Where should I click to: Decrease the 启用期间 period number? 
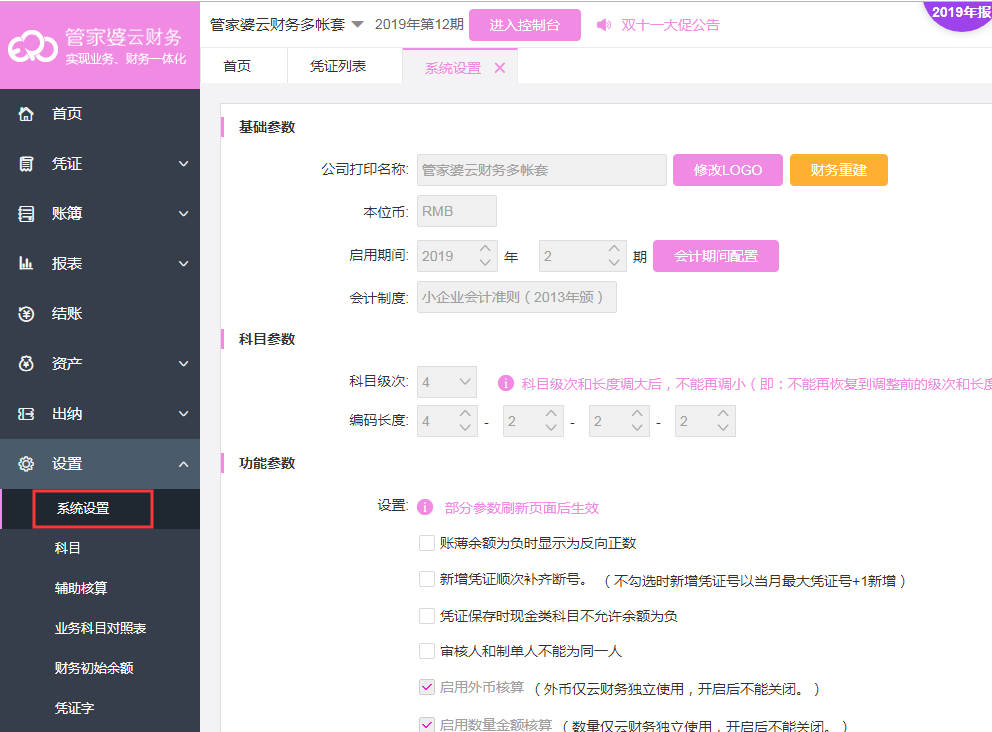point(614,263)
